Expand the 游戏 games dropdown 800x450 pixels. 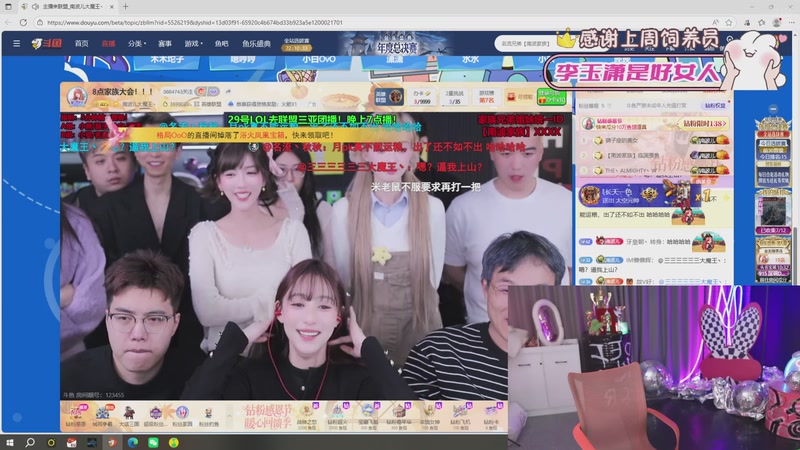coord(193,43)
